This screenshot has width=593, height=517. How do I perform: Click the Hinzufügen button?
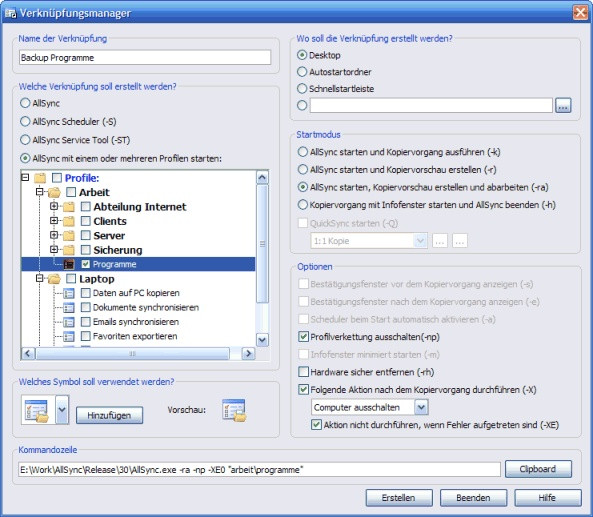(109, 415)
